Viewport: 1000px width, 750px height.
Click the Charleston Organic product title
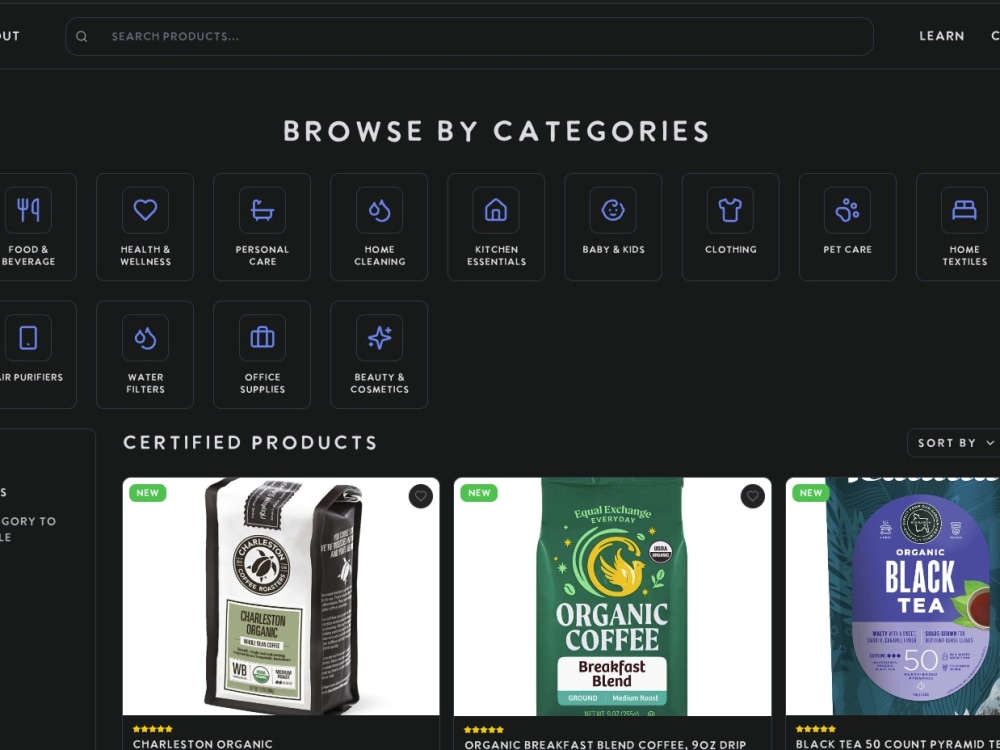(203, 744)
